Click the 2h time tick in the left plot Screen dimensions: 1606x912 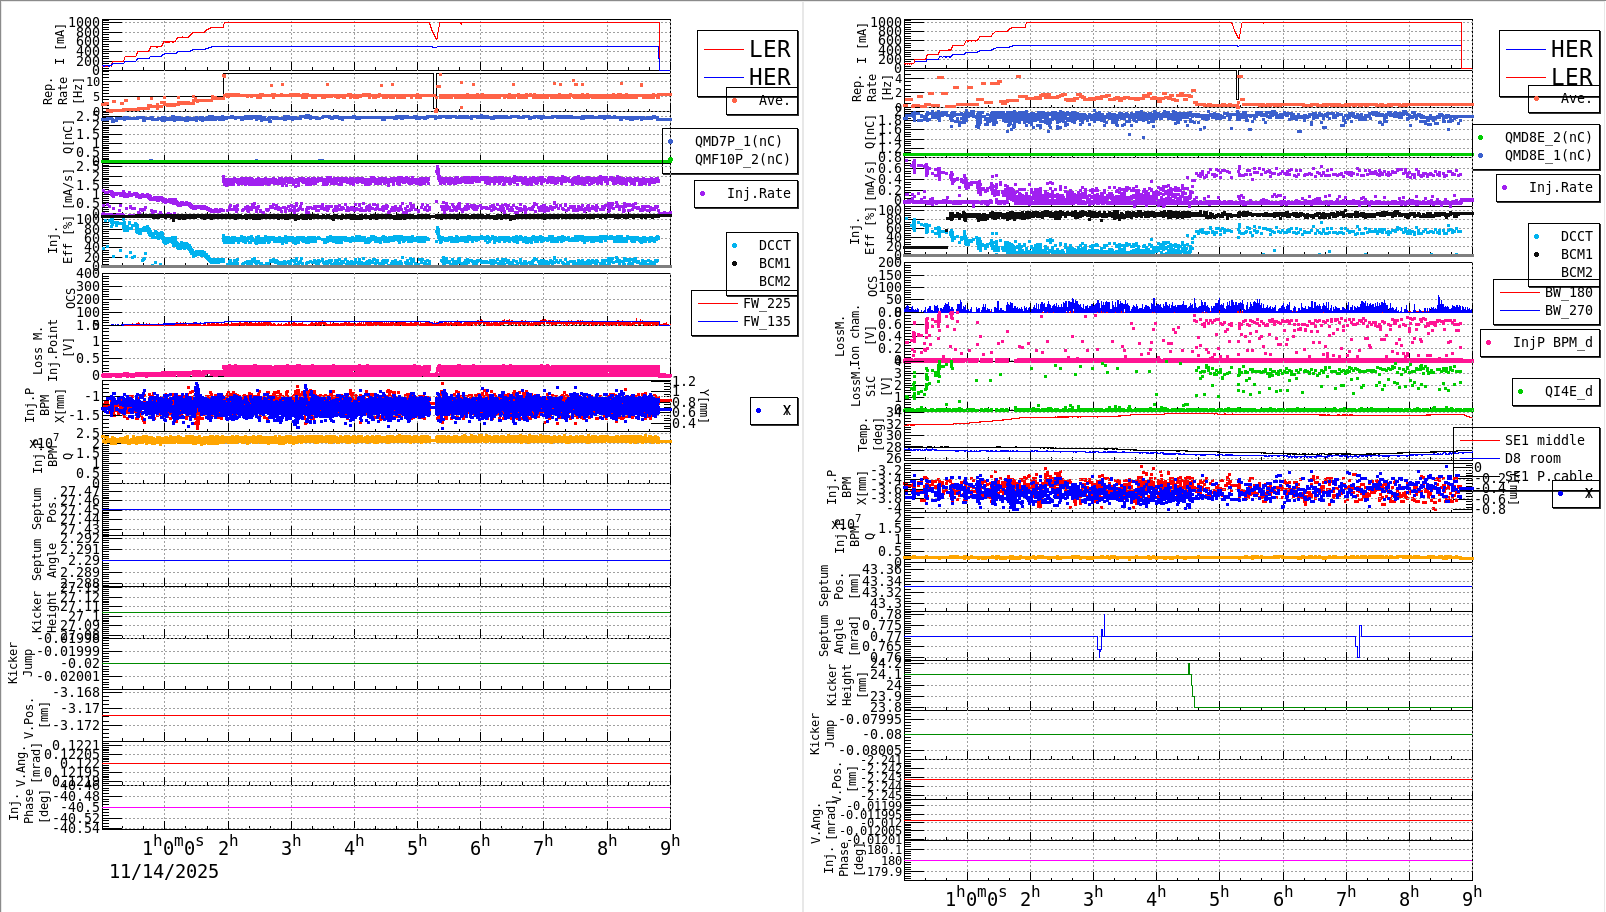pyautogui.click(x=228, y=845)
